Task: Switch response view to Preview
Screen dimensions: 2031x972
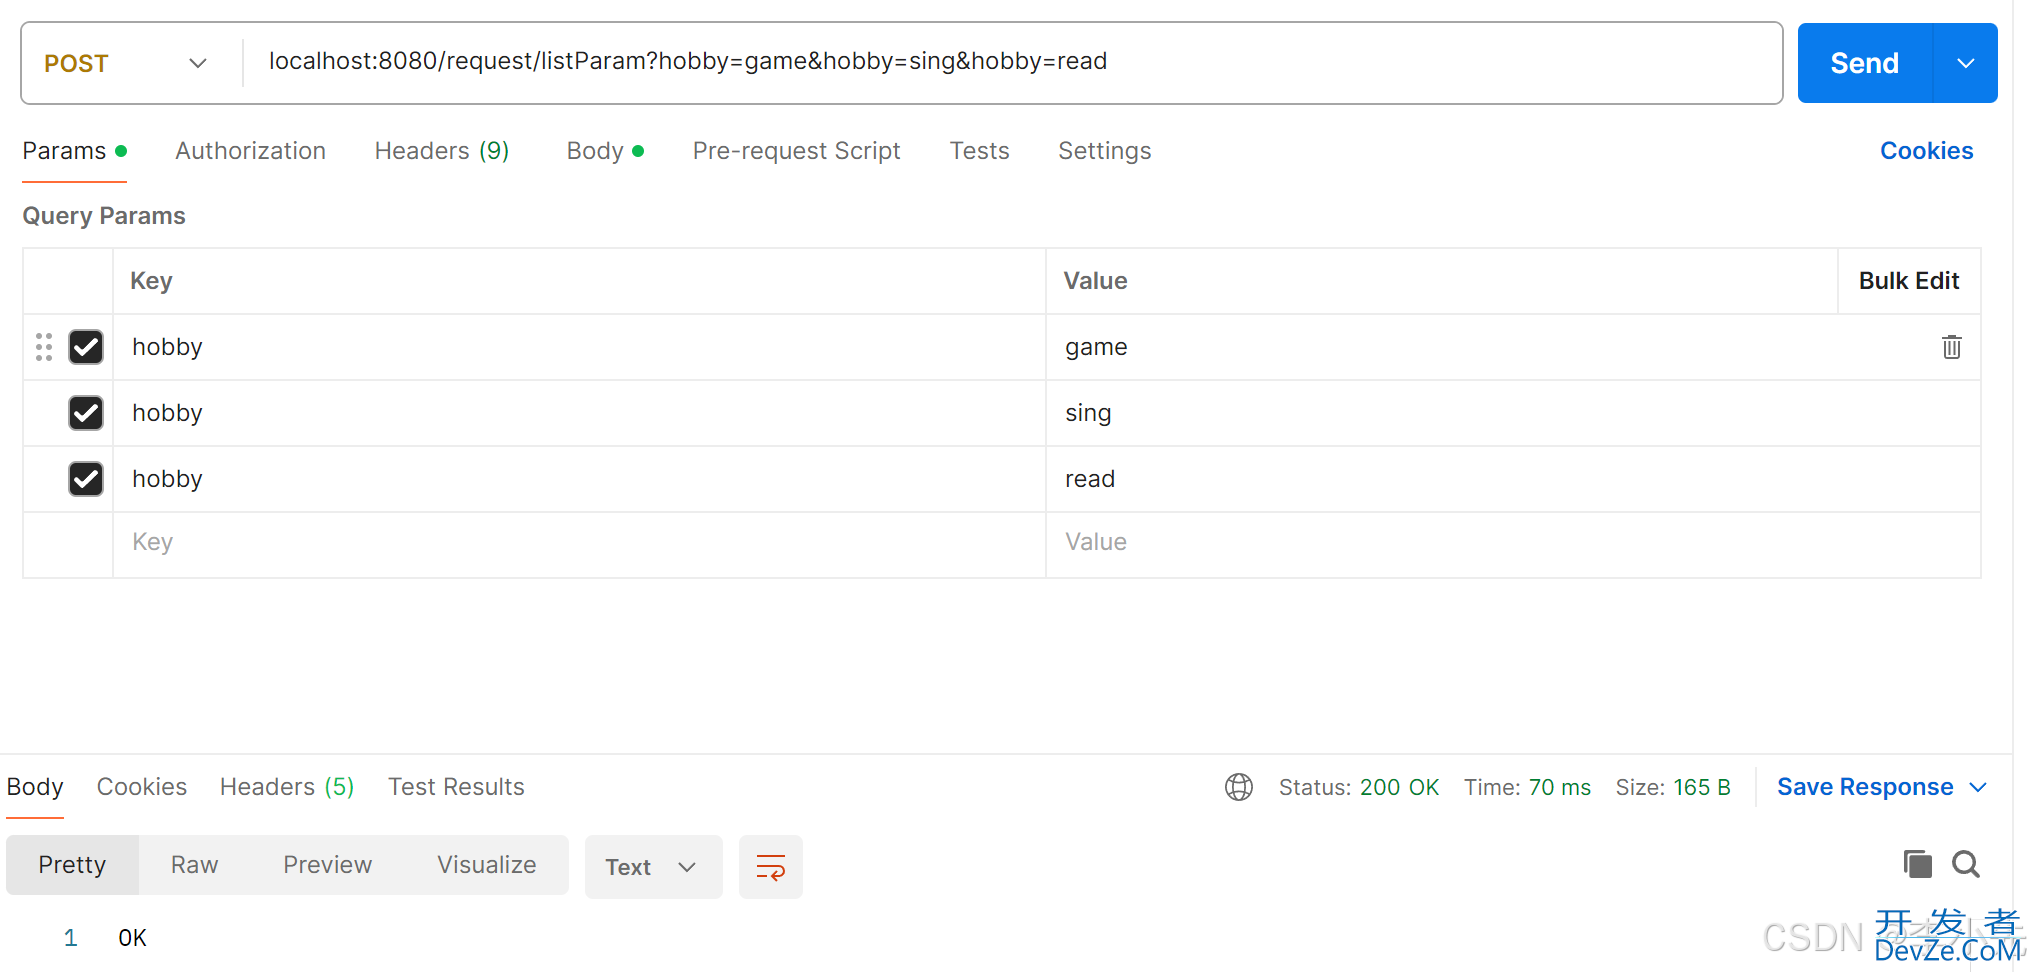Action: (327, 865)
